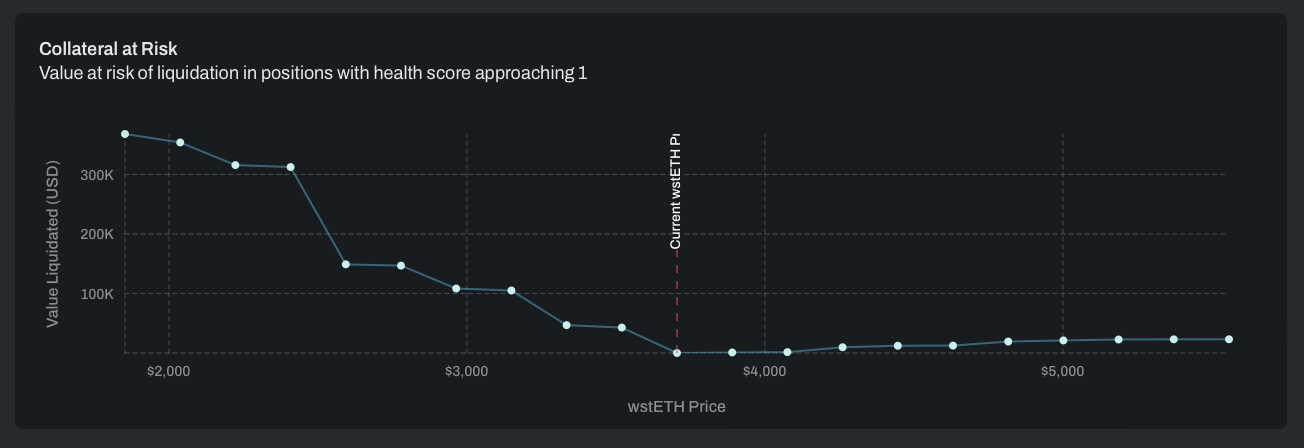The image size is (1304, 448).
Task: Select the data point just left of $3,000 gridline
Action: click(456, 289)
